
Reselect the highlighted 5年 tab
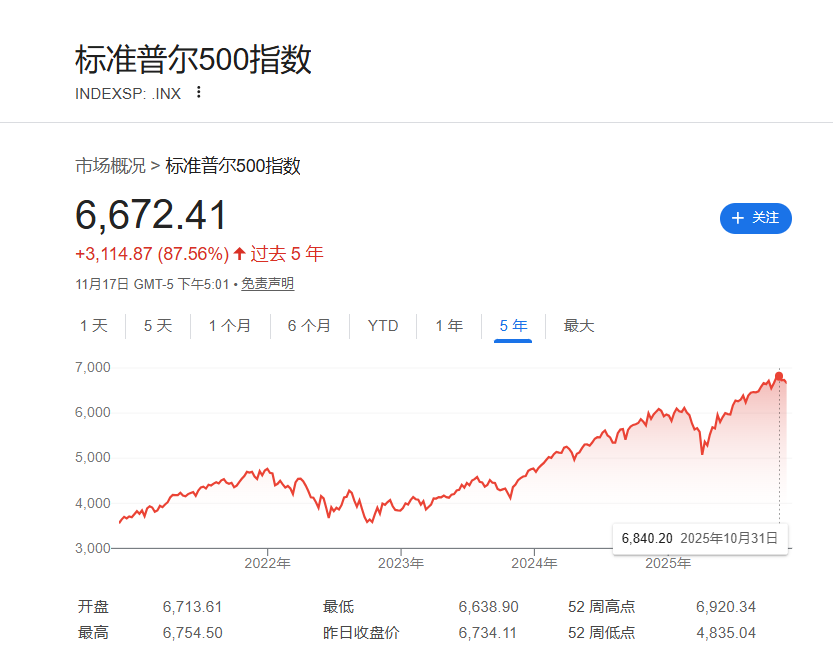click(512, 325)
